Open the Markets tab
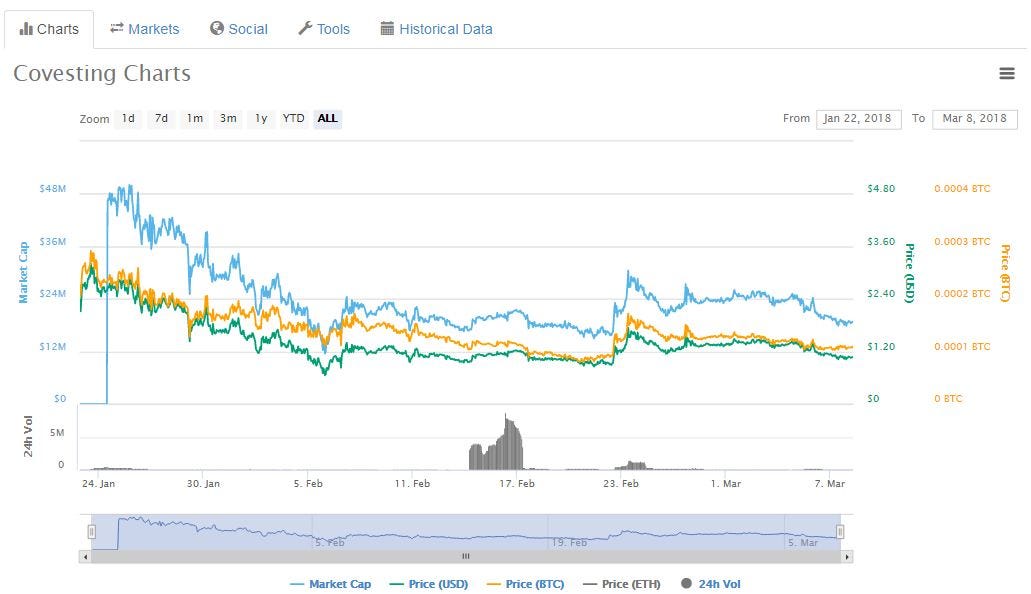Viewport: 1031px width, 594px height. click(x=145, y=29)
